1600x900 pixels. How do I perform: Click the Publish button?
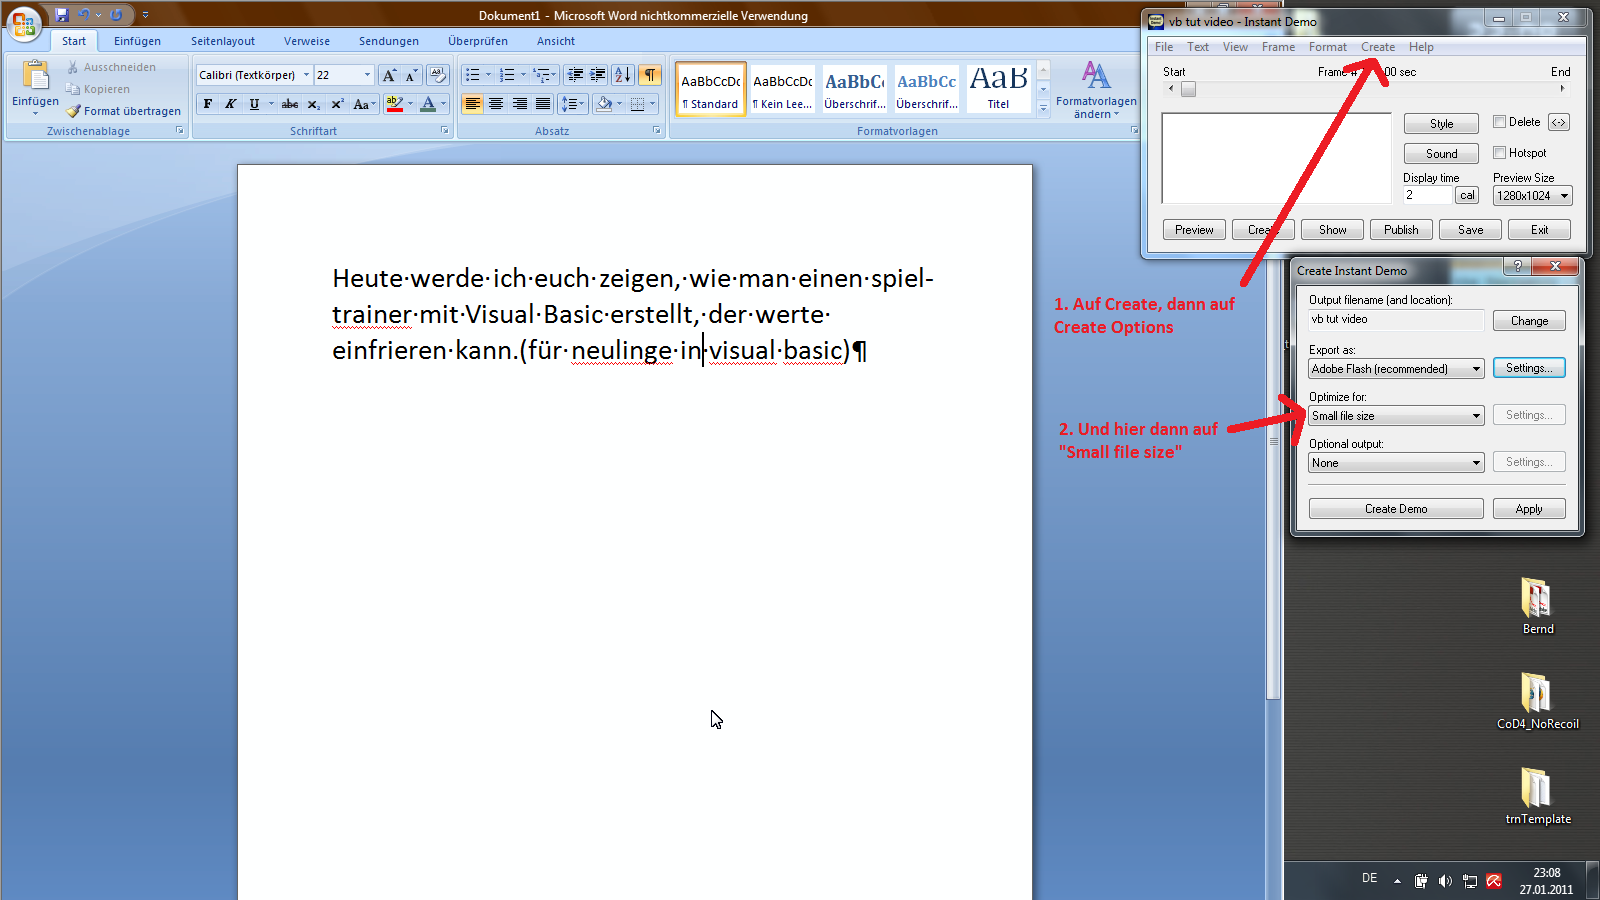tap(1401, 230)
